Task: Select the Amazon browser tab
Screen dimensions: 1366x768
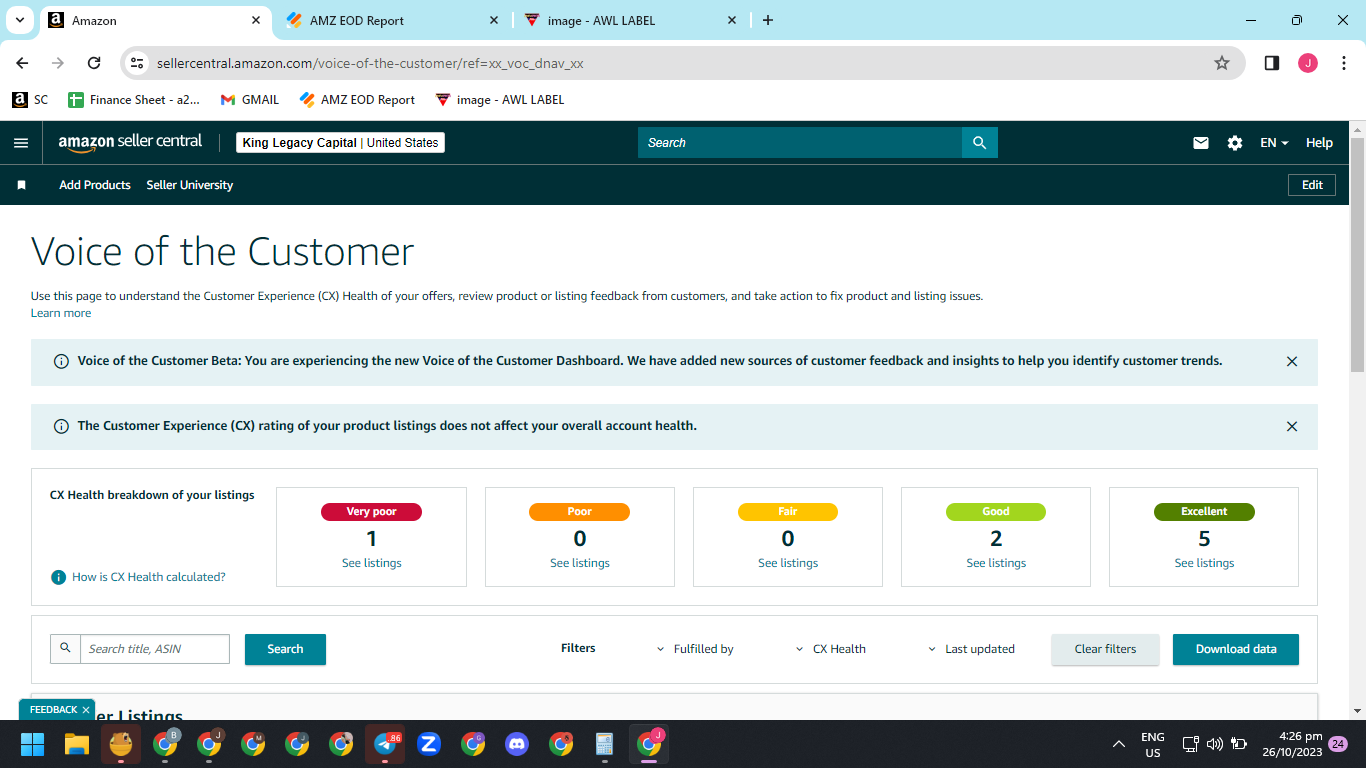Action: (x=155, y=20)
